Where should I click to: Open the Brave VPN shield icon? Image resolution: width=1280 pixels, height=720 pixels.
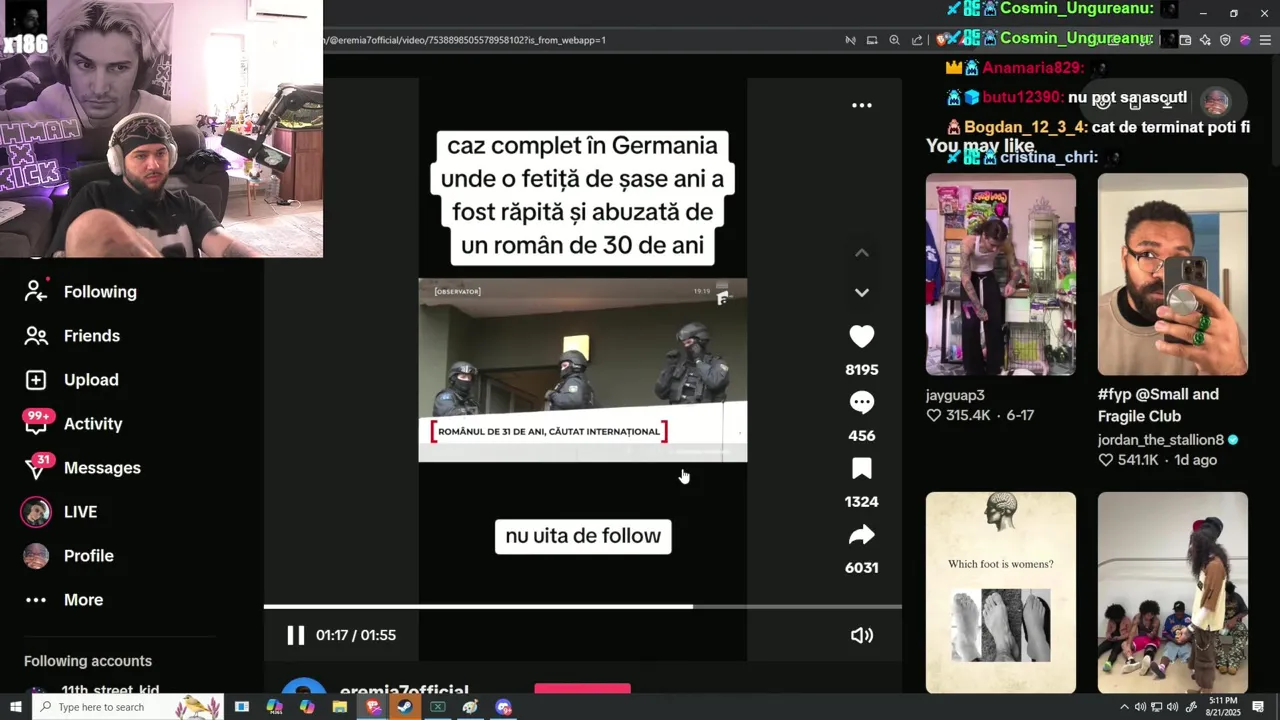[x=1225, y=40]
